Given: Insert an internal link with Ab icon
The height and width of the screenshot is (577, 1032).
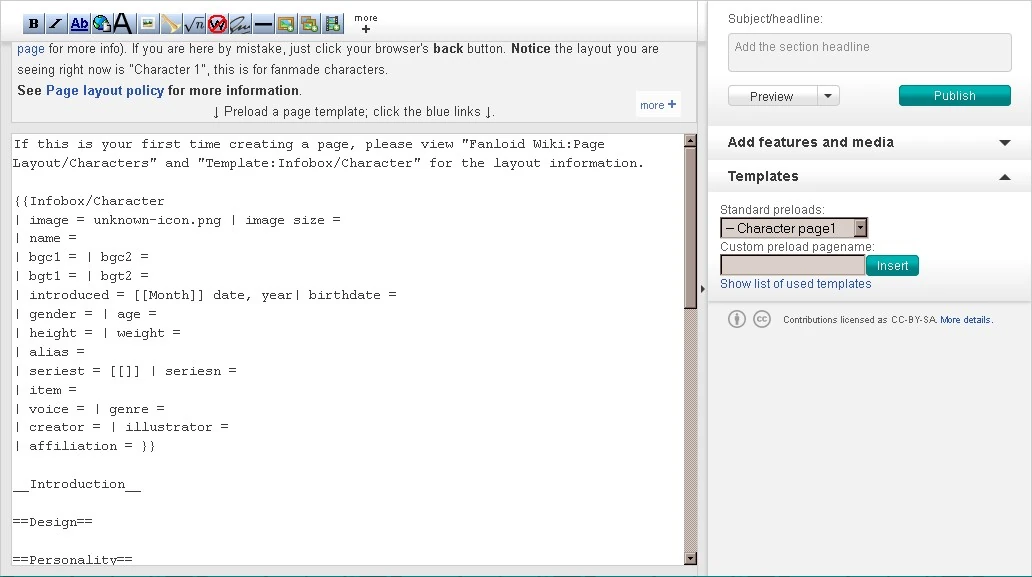Looking at the screenshot, I should point(79,24).
